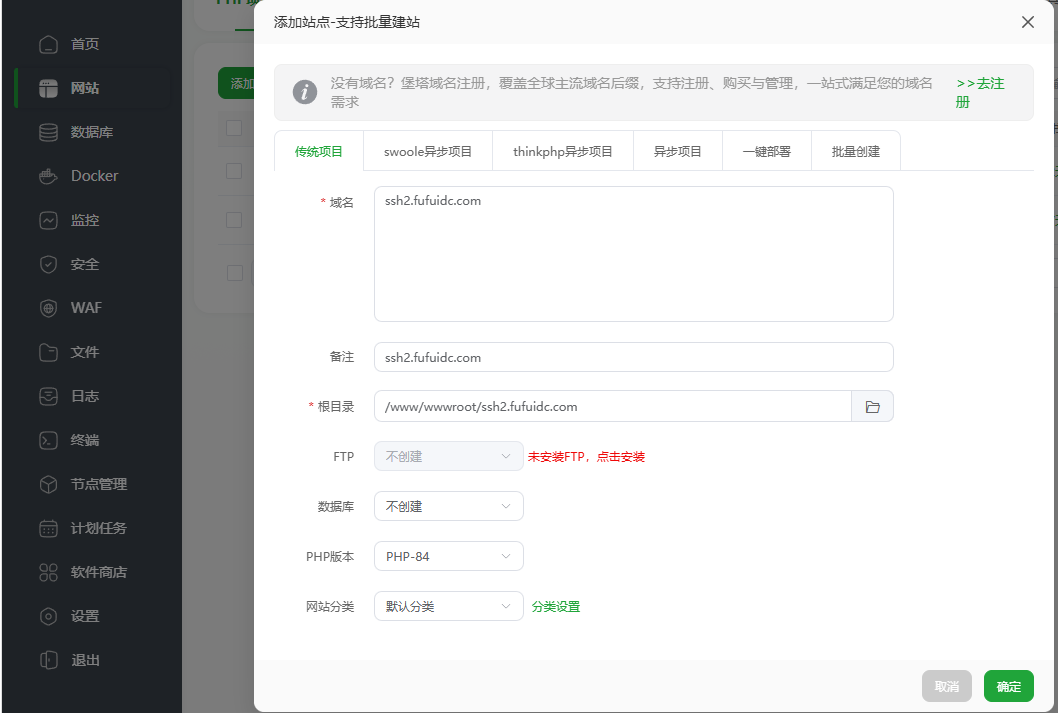This screenshot has height=713, width=1058.
Task: Switch to thinkphp异步项目 tab
Action: tap(563, 152)
